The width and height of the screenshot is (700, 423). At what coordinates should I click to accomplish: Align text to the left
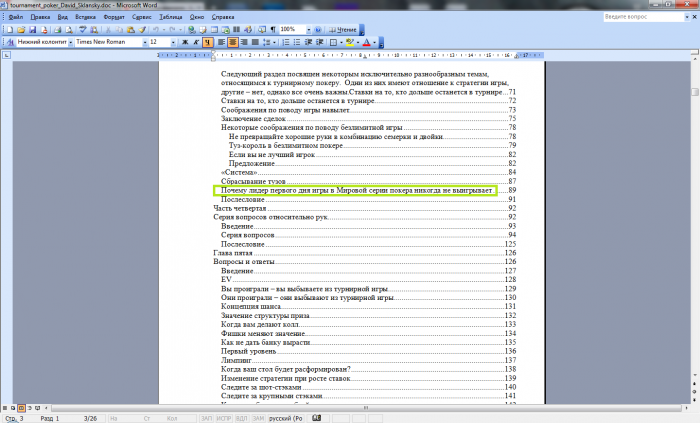[x=221, y=42]
